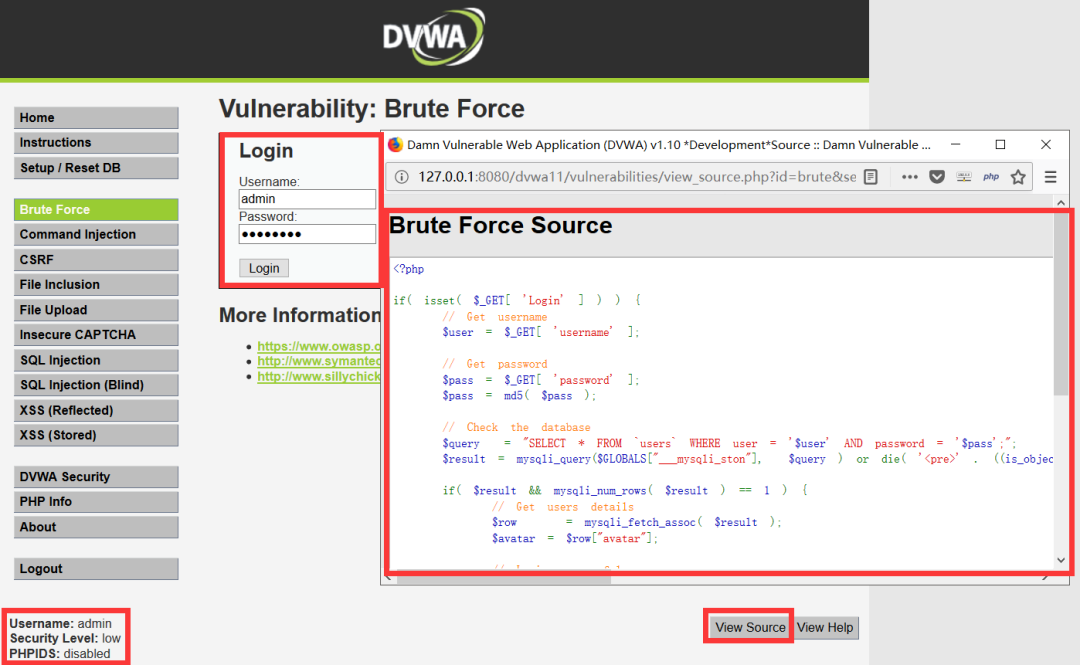The width and height of the screenshot is (1080, 665).
Task: Click View Source button
Action: pos(749,627)
